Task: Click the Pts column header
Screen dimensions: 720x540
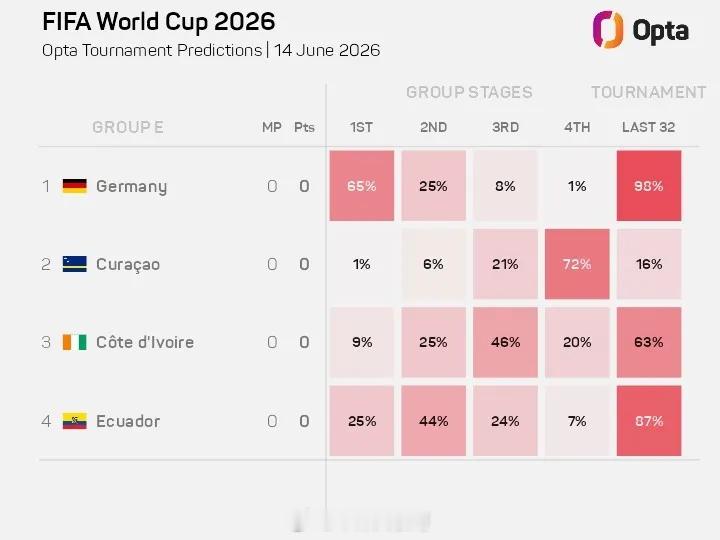Action: [304, 127]
